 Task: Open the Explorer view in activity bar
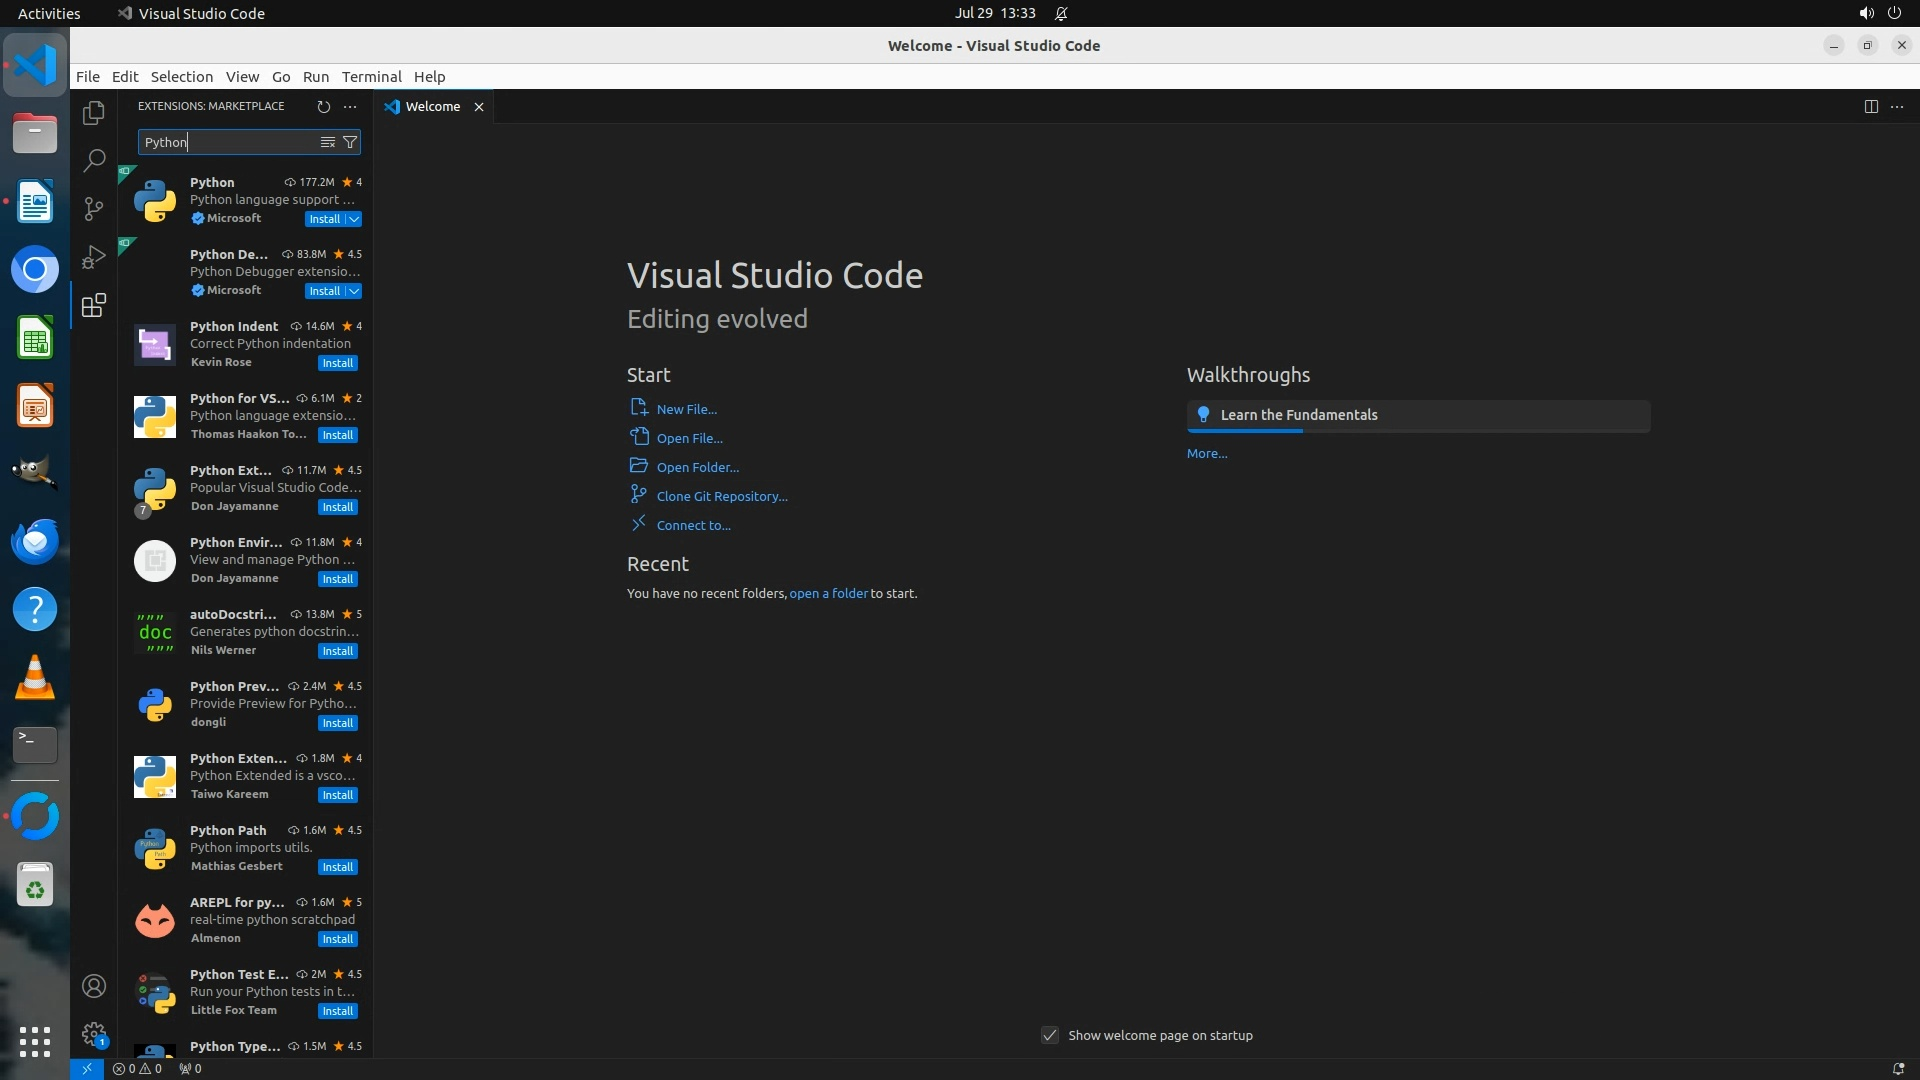(x=94, y=113)
